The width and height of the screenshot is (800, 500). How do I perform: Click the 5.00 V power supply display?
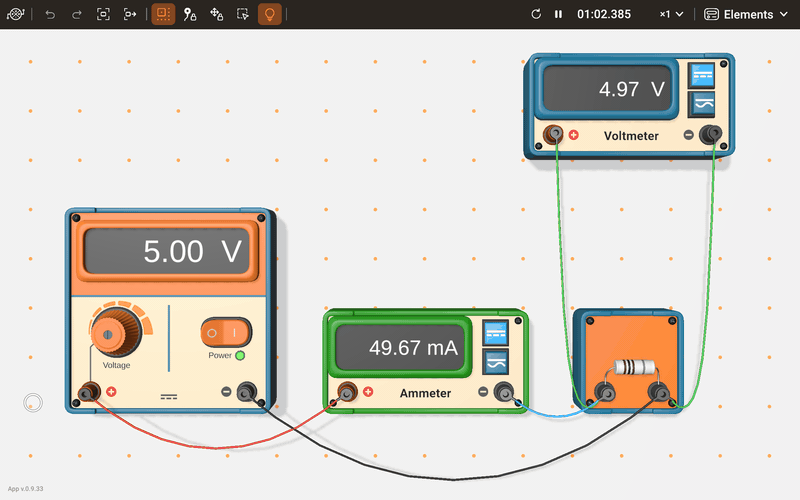(x=167, y=251)
